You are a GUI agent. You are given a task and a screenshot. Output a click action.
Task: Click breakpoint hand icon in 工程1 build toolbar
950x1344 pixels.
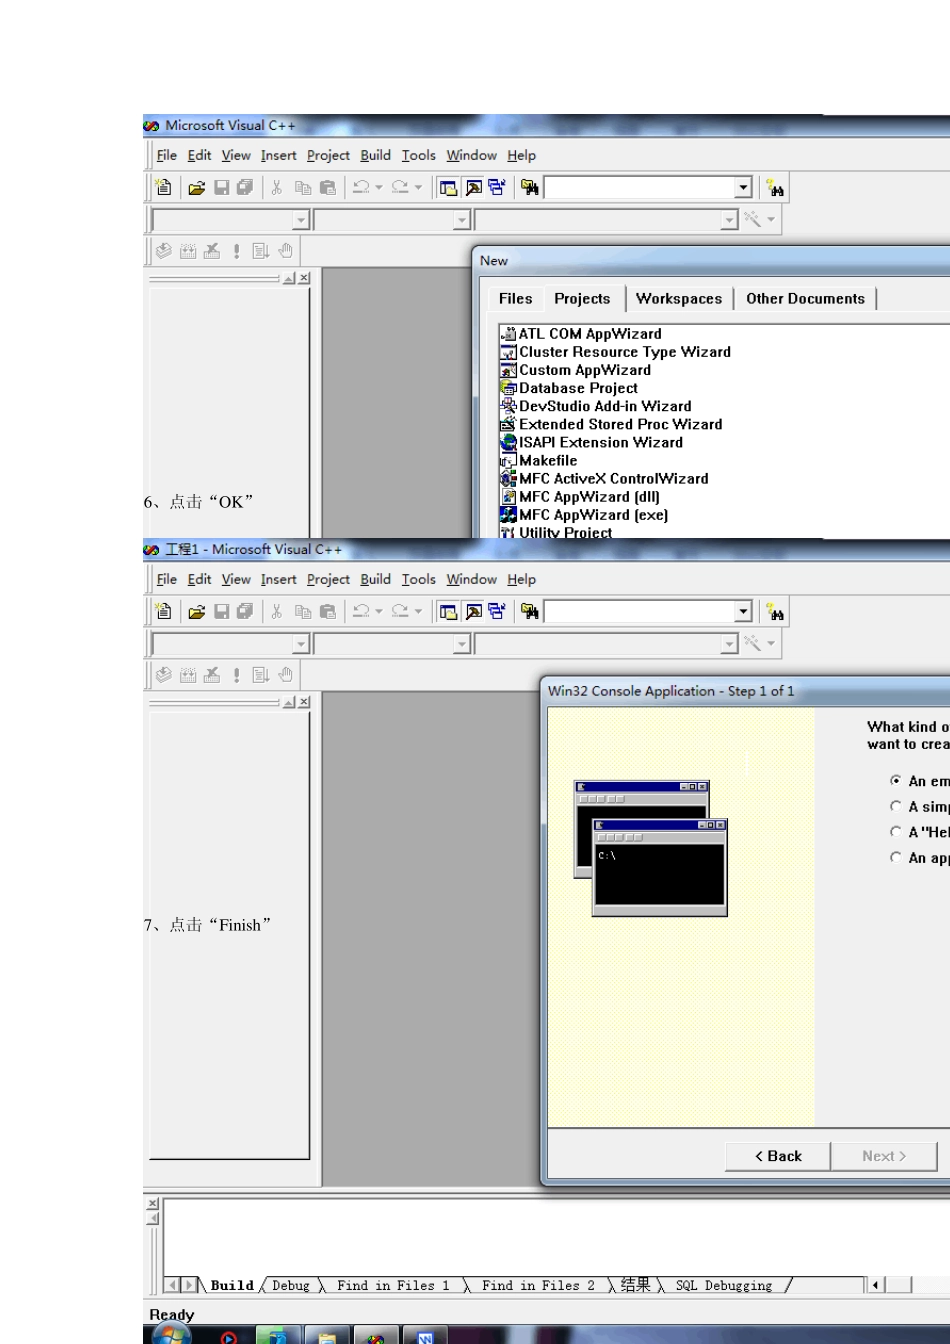[x=285, y=675]
